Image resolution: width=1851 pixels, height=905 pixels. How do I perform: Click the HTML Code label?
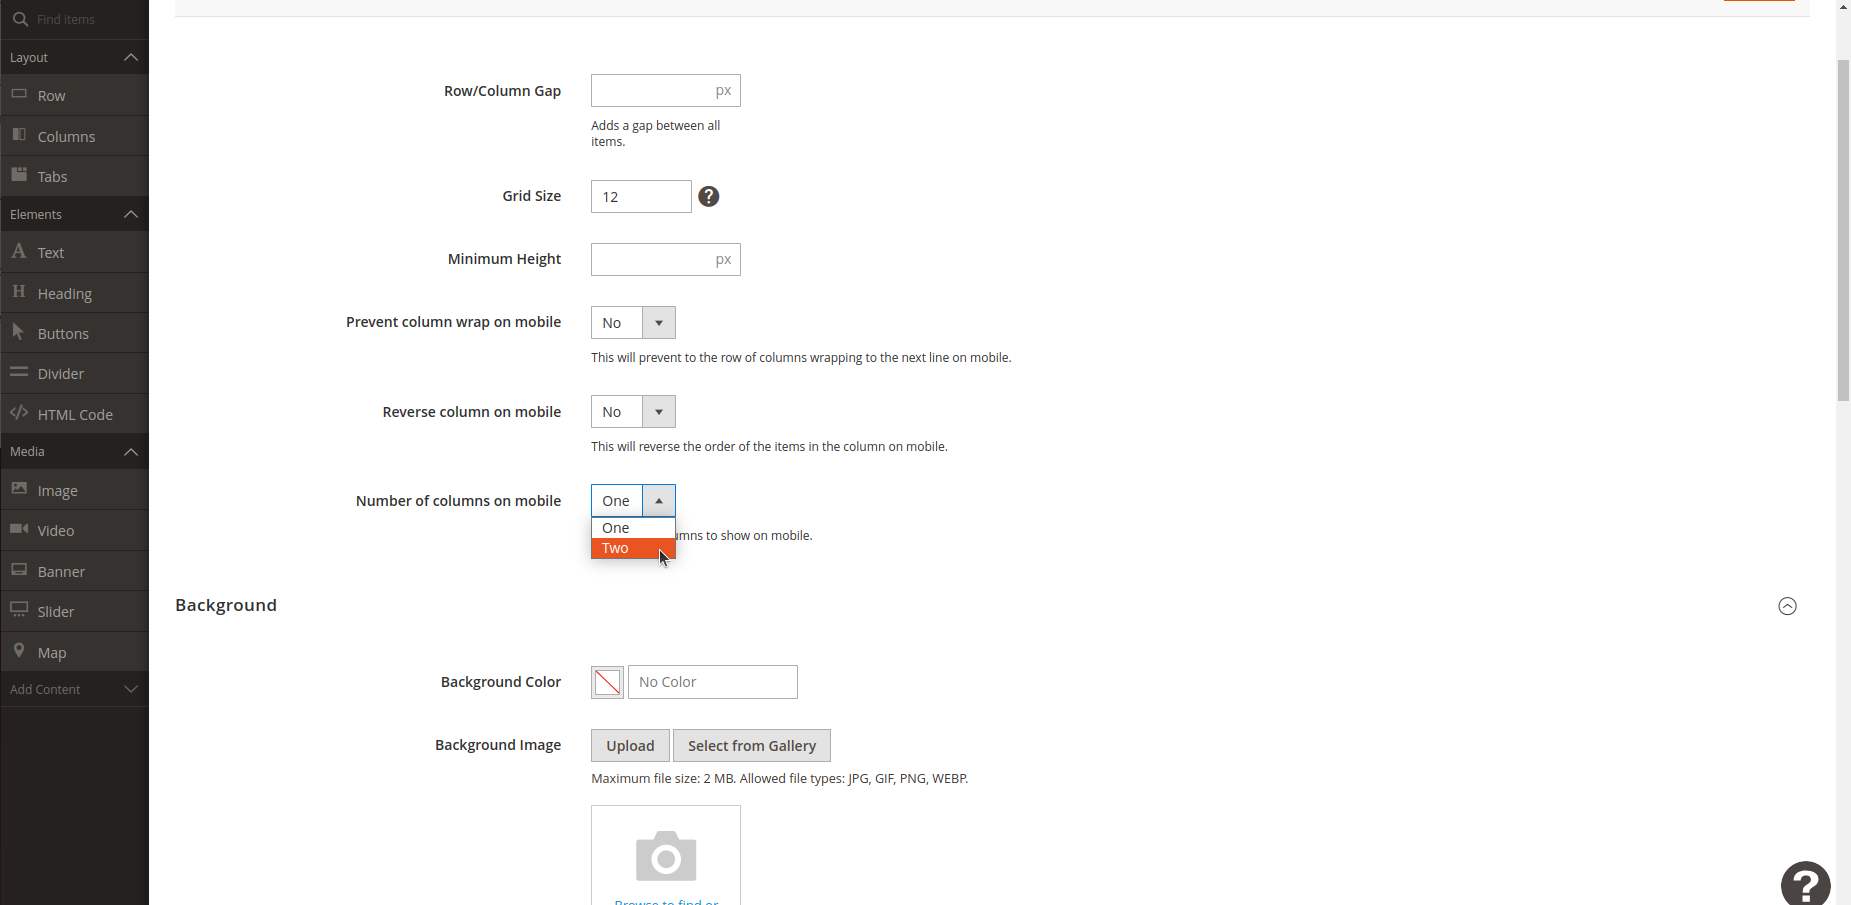(x=75, y=414)
